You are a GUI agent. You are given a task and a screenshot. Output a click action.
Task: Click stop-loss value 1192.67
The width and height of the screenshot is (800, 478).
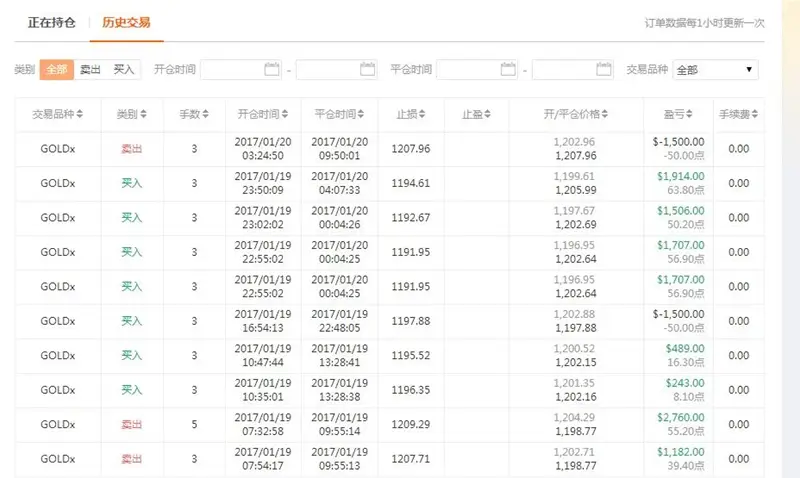click(x=411, y=218)
